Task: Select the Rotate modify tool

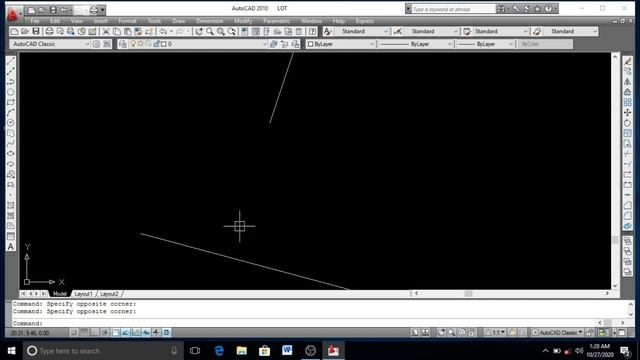Action: (x=627, y=122)
